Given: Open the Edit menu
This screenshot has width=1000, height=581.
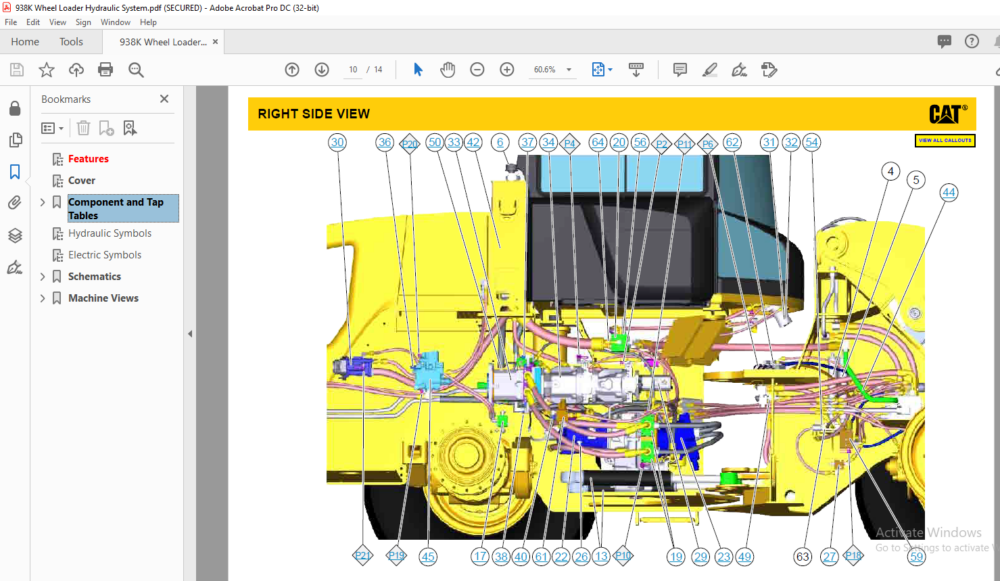Looking at the screenshot, I should coord(33,21).
